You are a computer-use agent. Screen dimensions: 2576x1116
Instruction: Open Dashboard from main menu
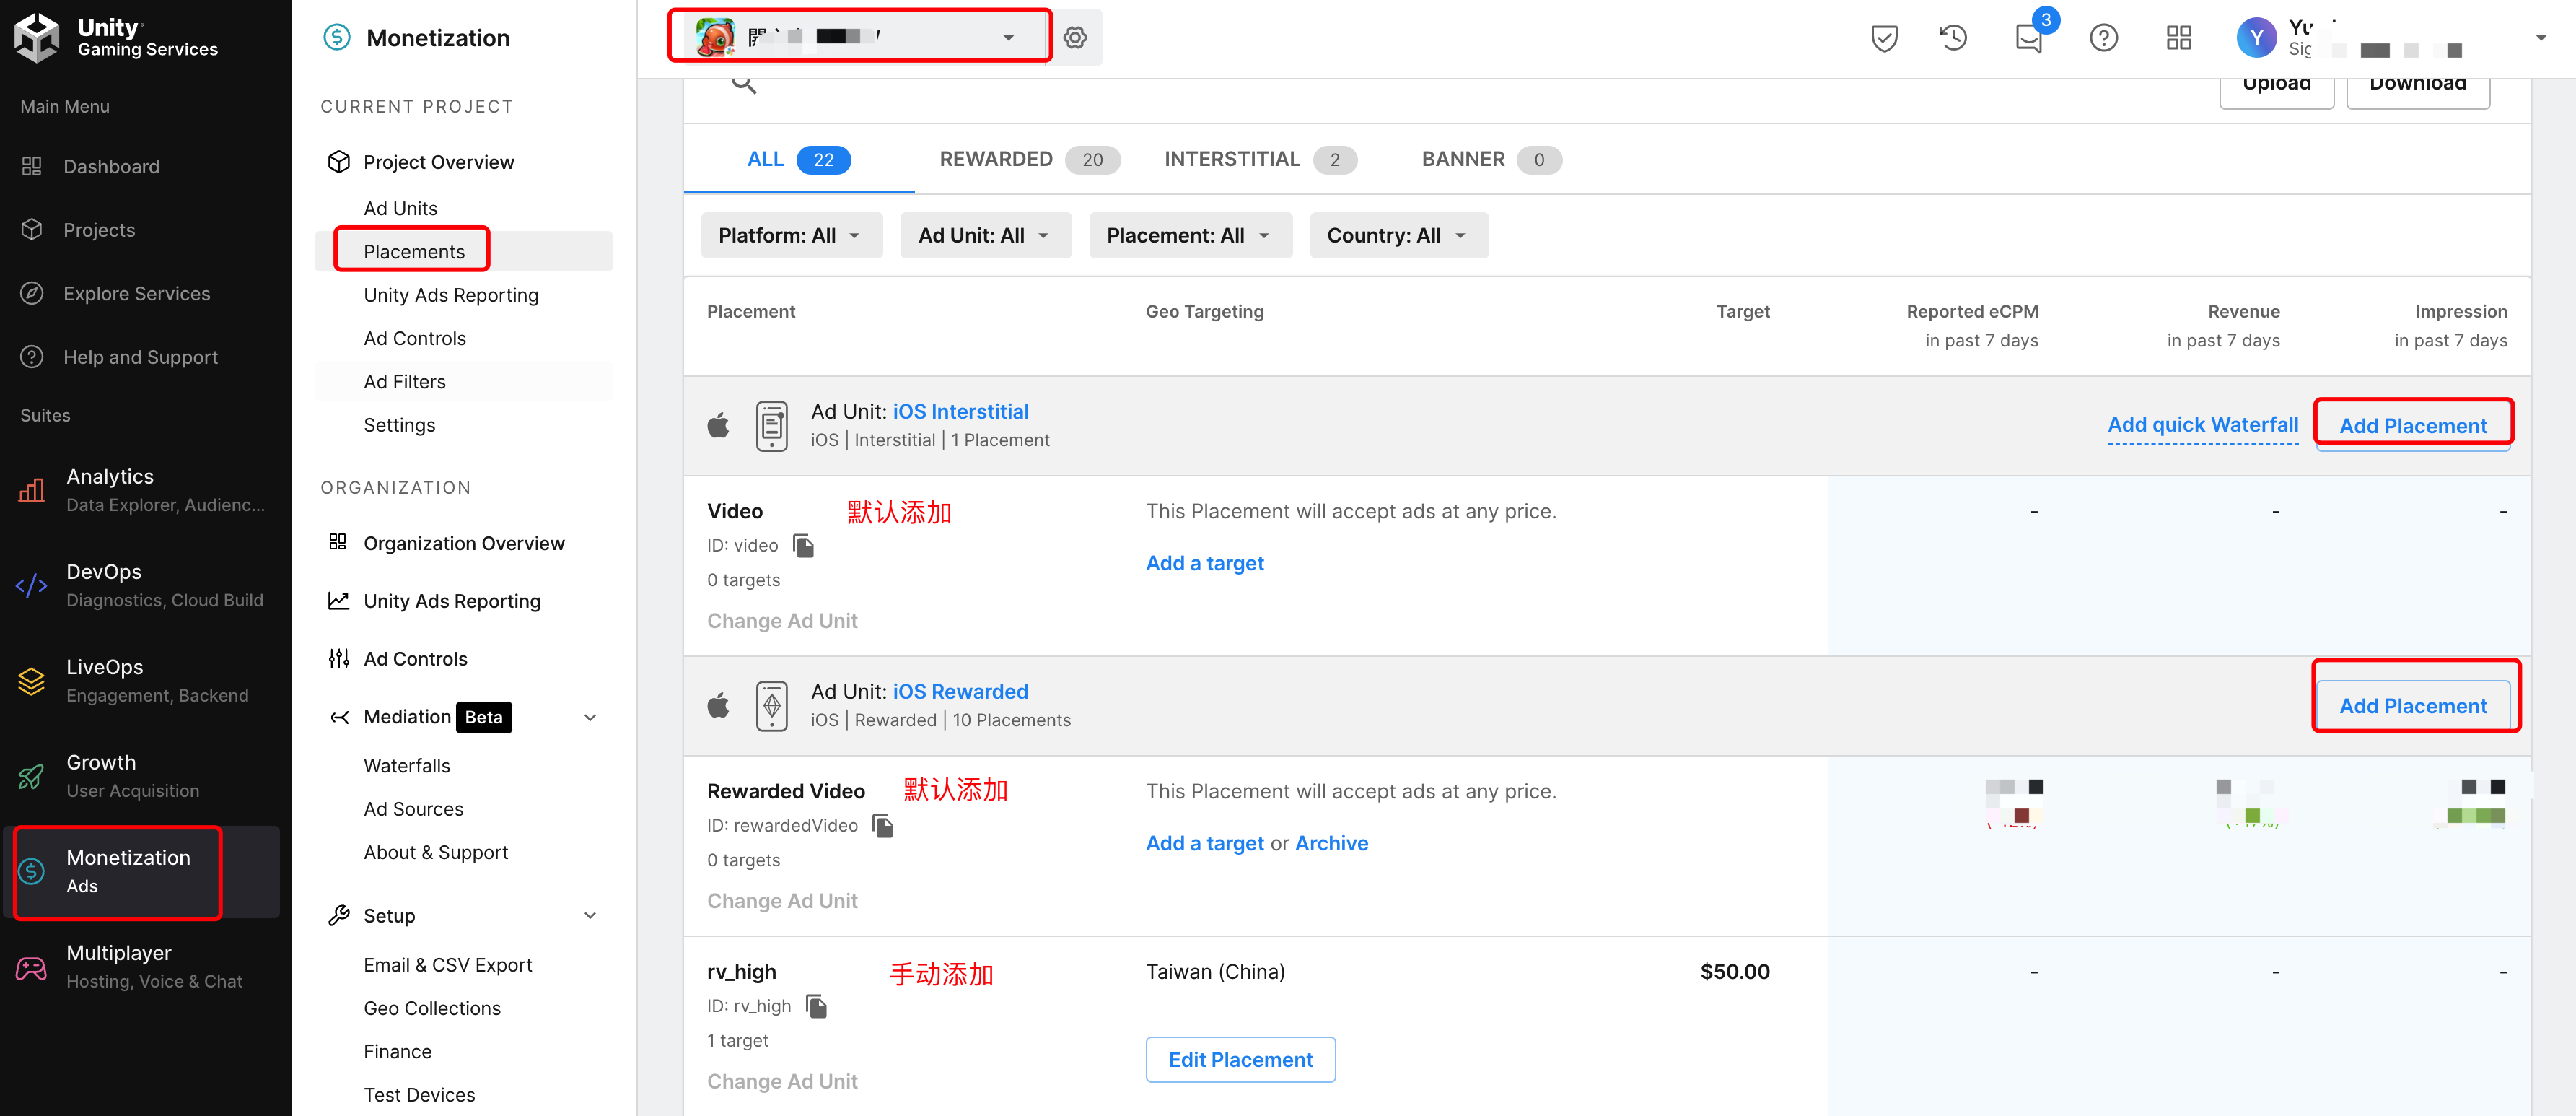(111, 166)
